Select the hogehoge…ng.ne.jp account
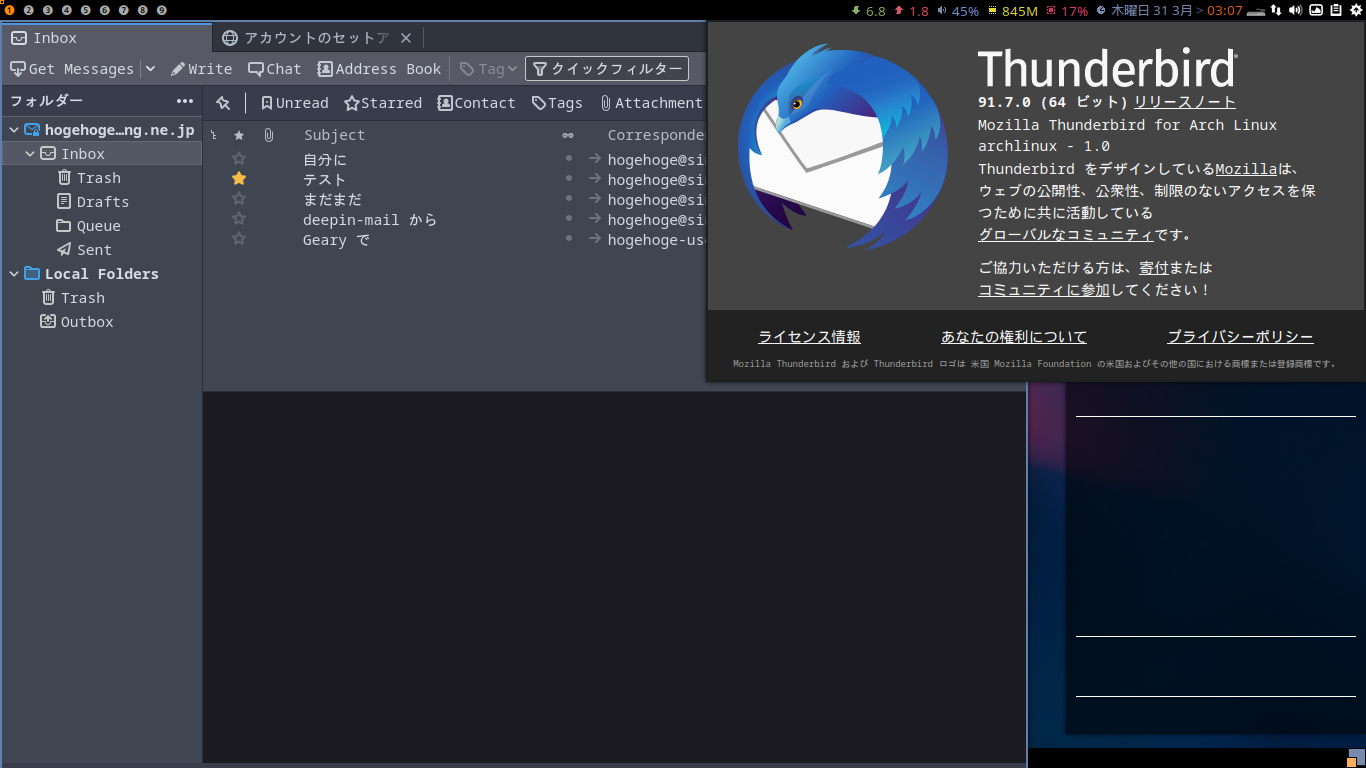The width and height of the screenshot is (1366, 768). [x=109, y=130]
